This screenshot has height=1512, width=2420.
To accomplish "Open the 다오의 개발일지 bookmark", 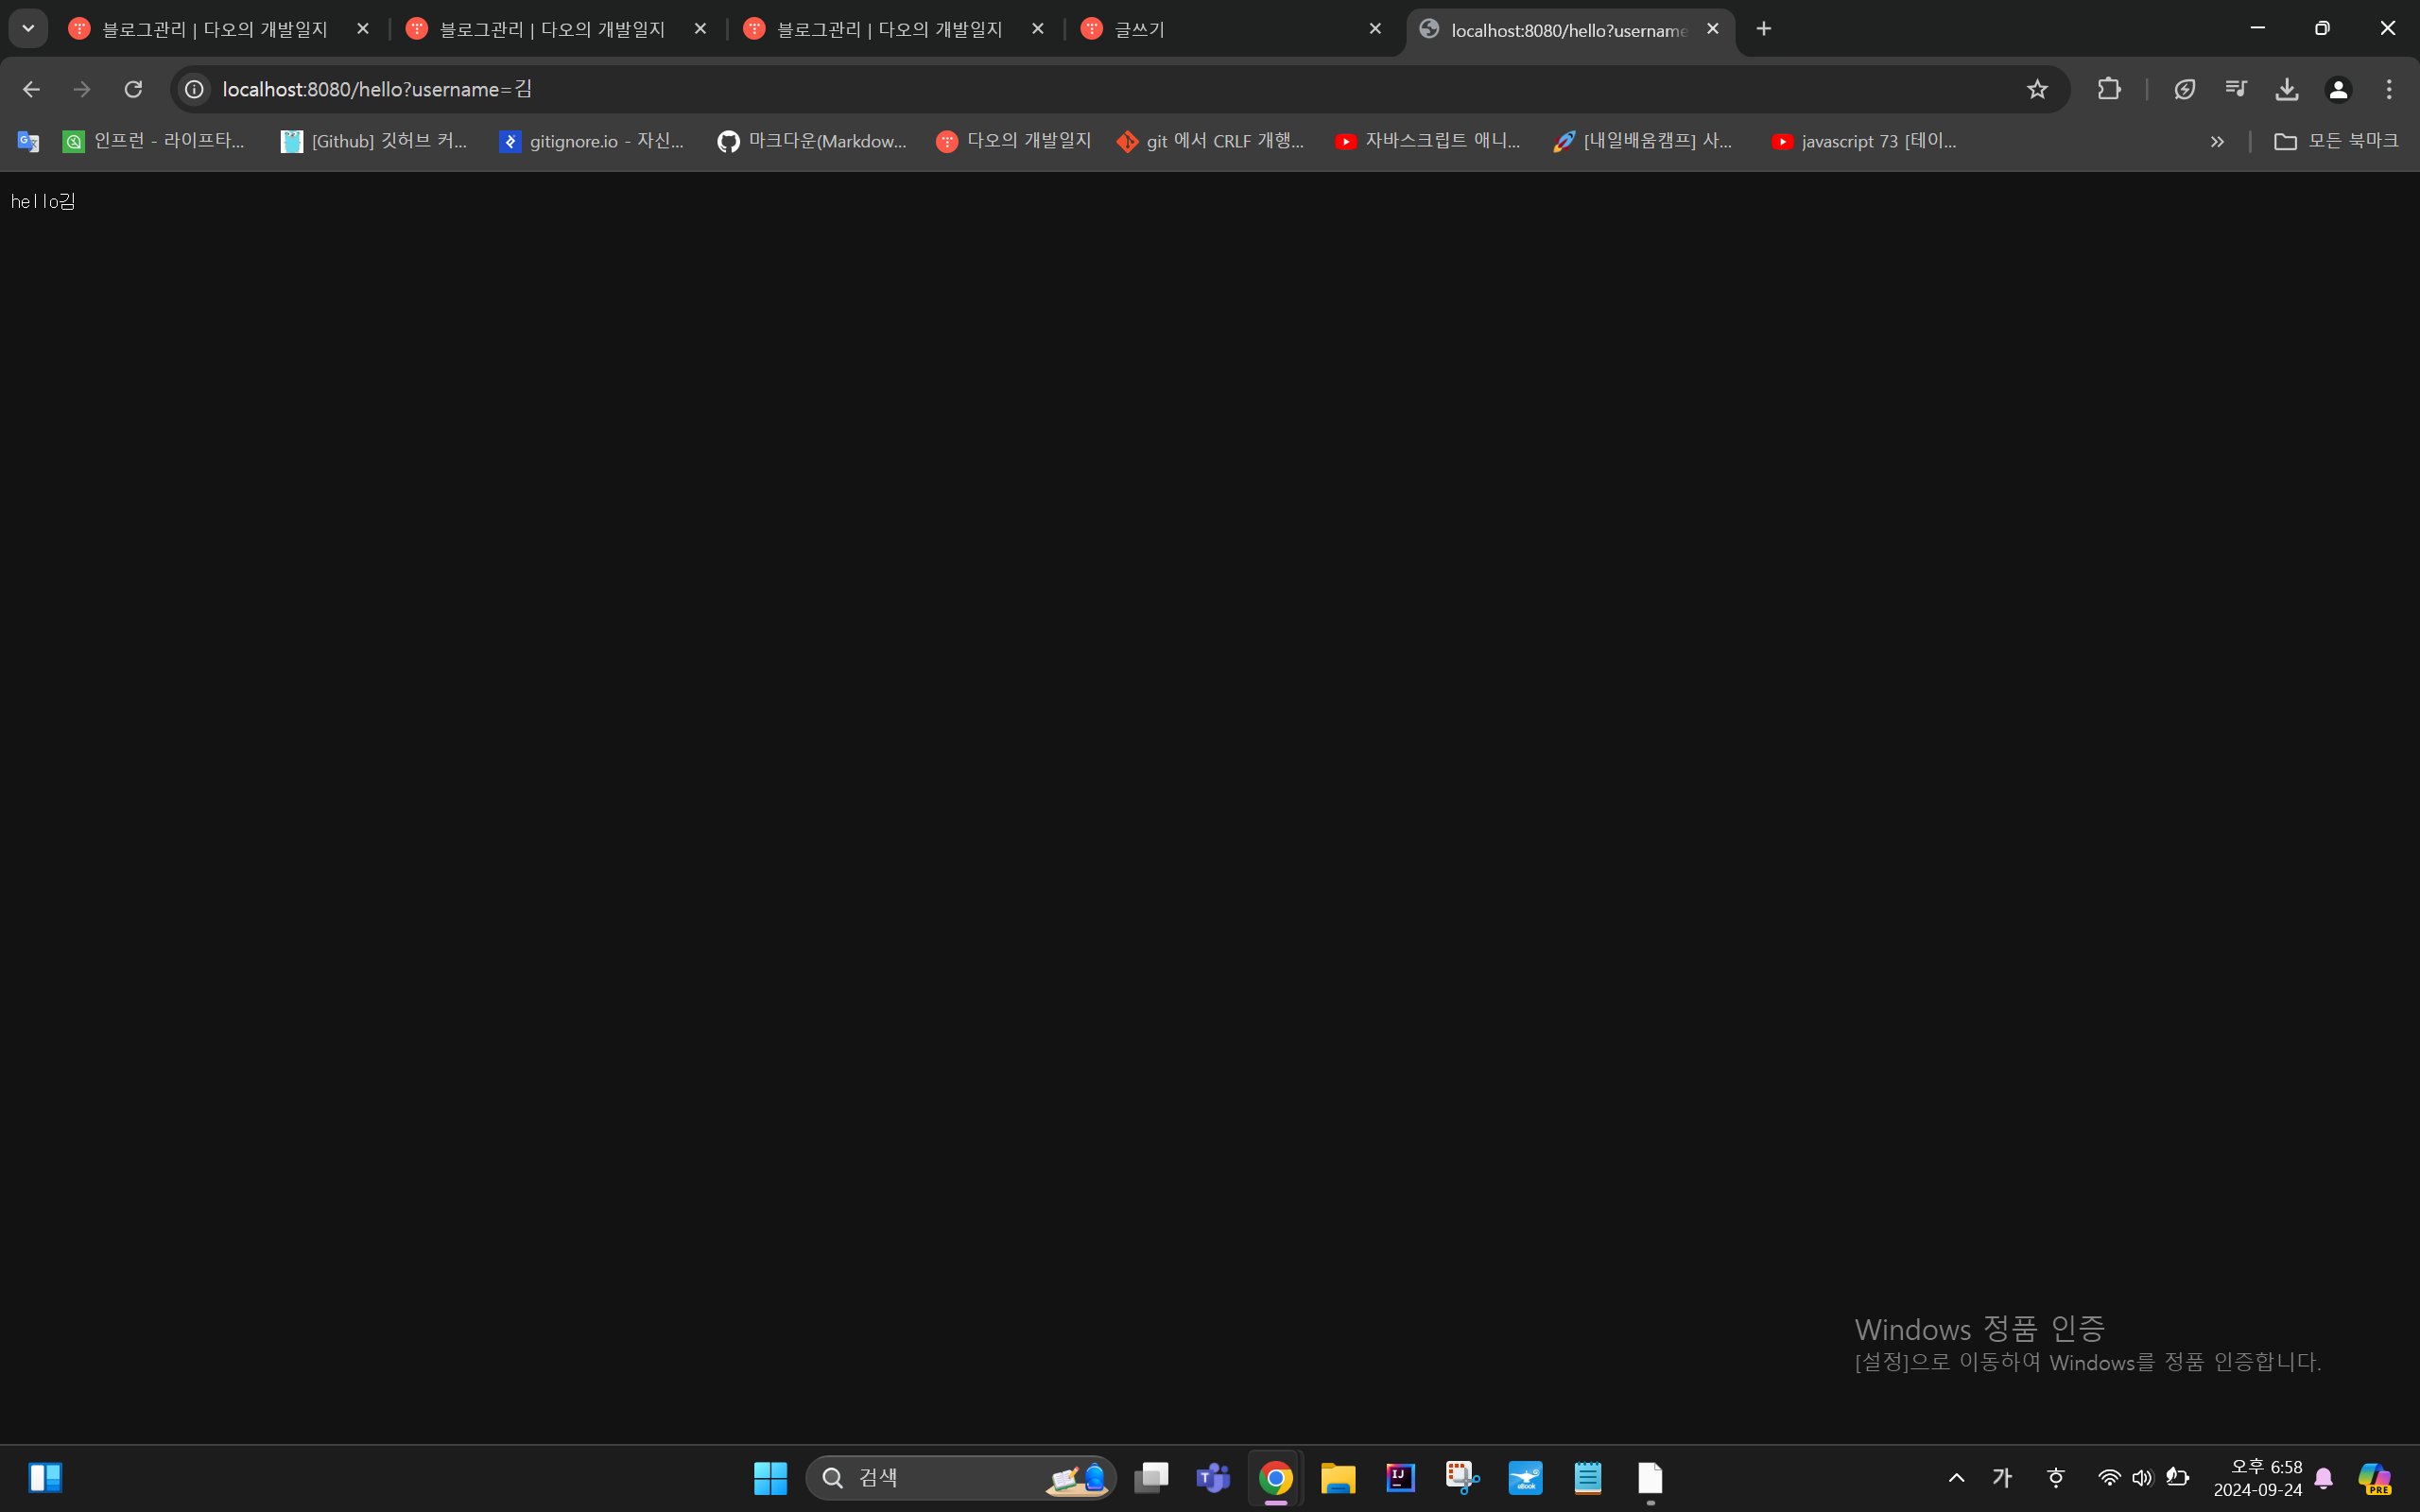I will tap(1014, 141).
